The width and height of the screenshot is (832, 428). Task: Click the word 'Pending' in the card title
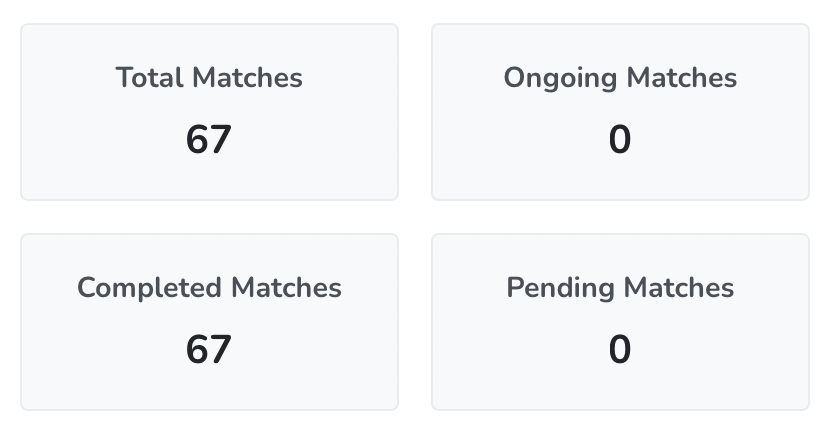point(561,288)
